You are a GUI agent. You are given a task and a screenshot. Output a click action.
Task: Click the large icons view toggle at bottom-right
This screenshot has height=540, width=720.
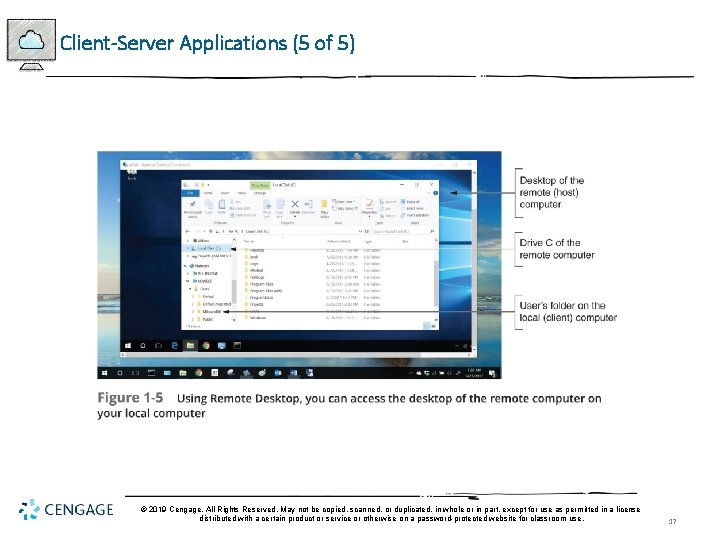(x=433, y=326)
